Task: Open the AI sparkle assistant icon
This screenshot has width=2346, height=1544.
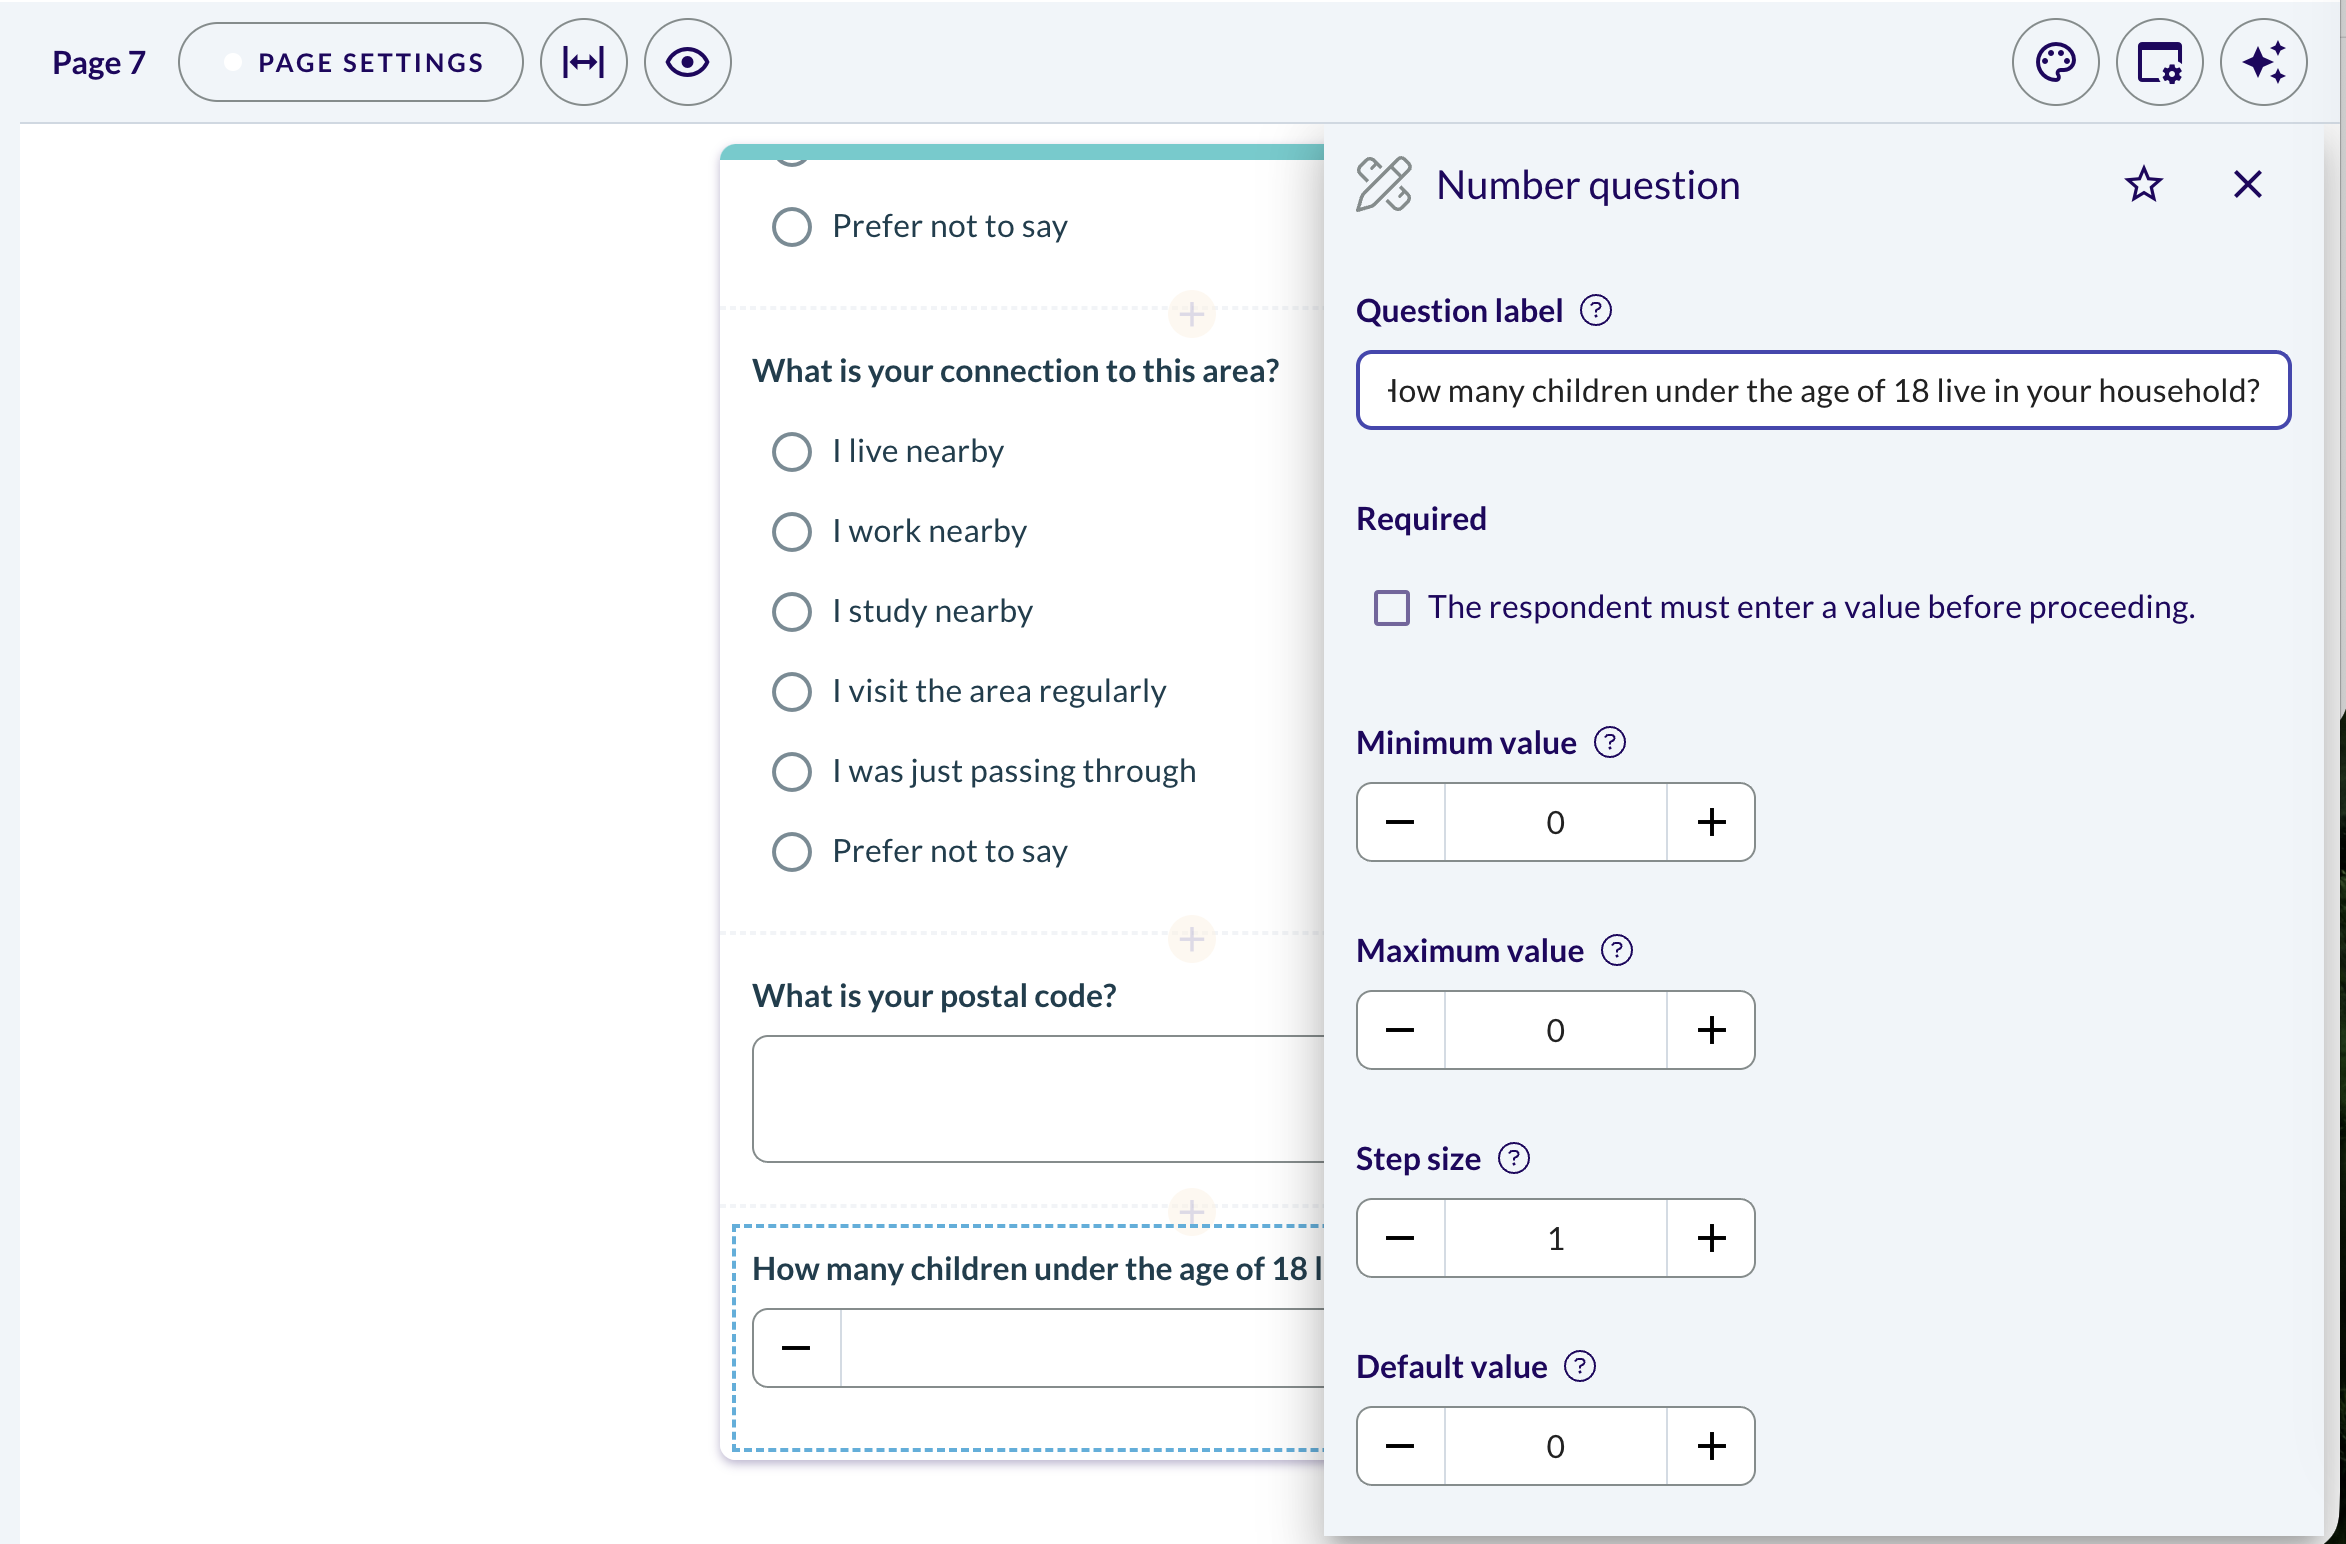Action: point(2263,62)
